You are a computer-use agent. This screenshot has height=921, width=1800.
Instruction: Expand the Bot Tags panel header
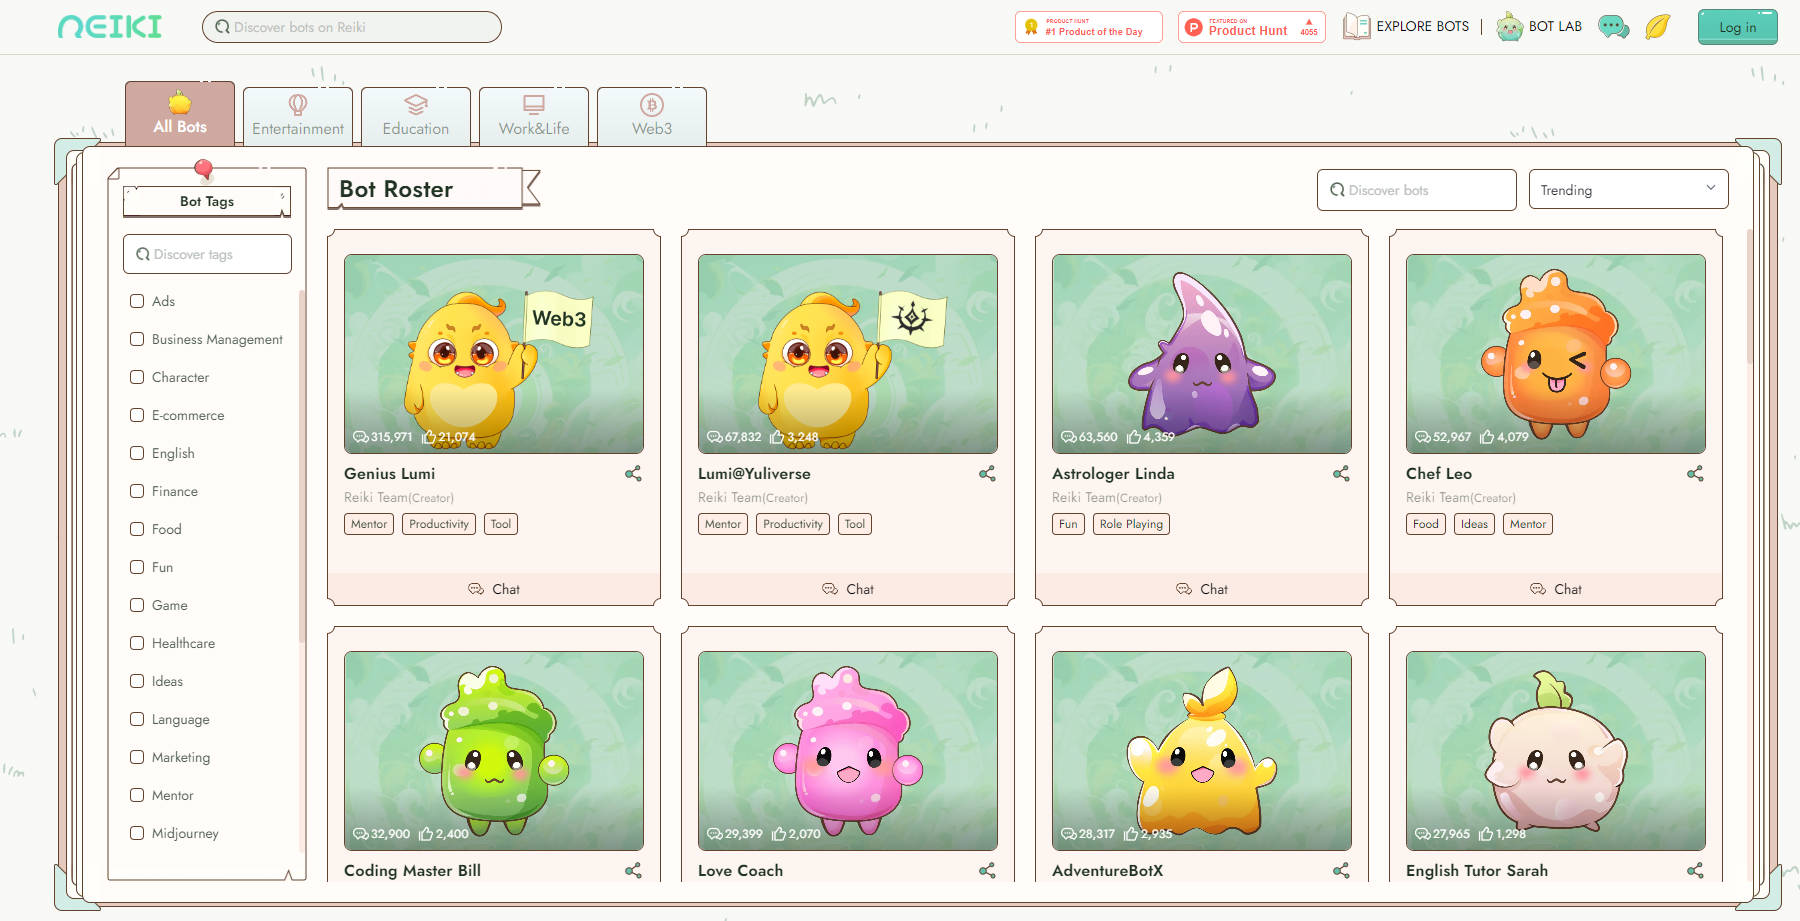pyautogui.click(x=207, y=201)
